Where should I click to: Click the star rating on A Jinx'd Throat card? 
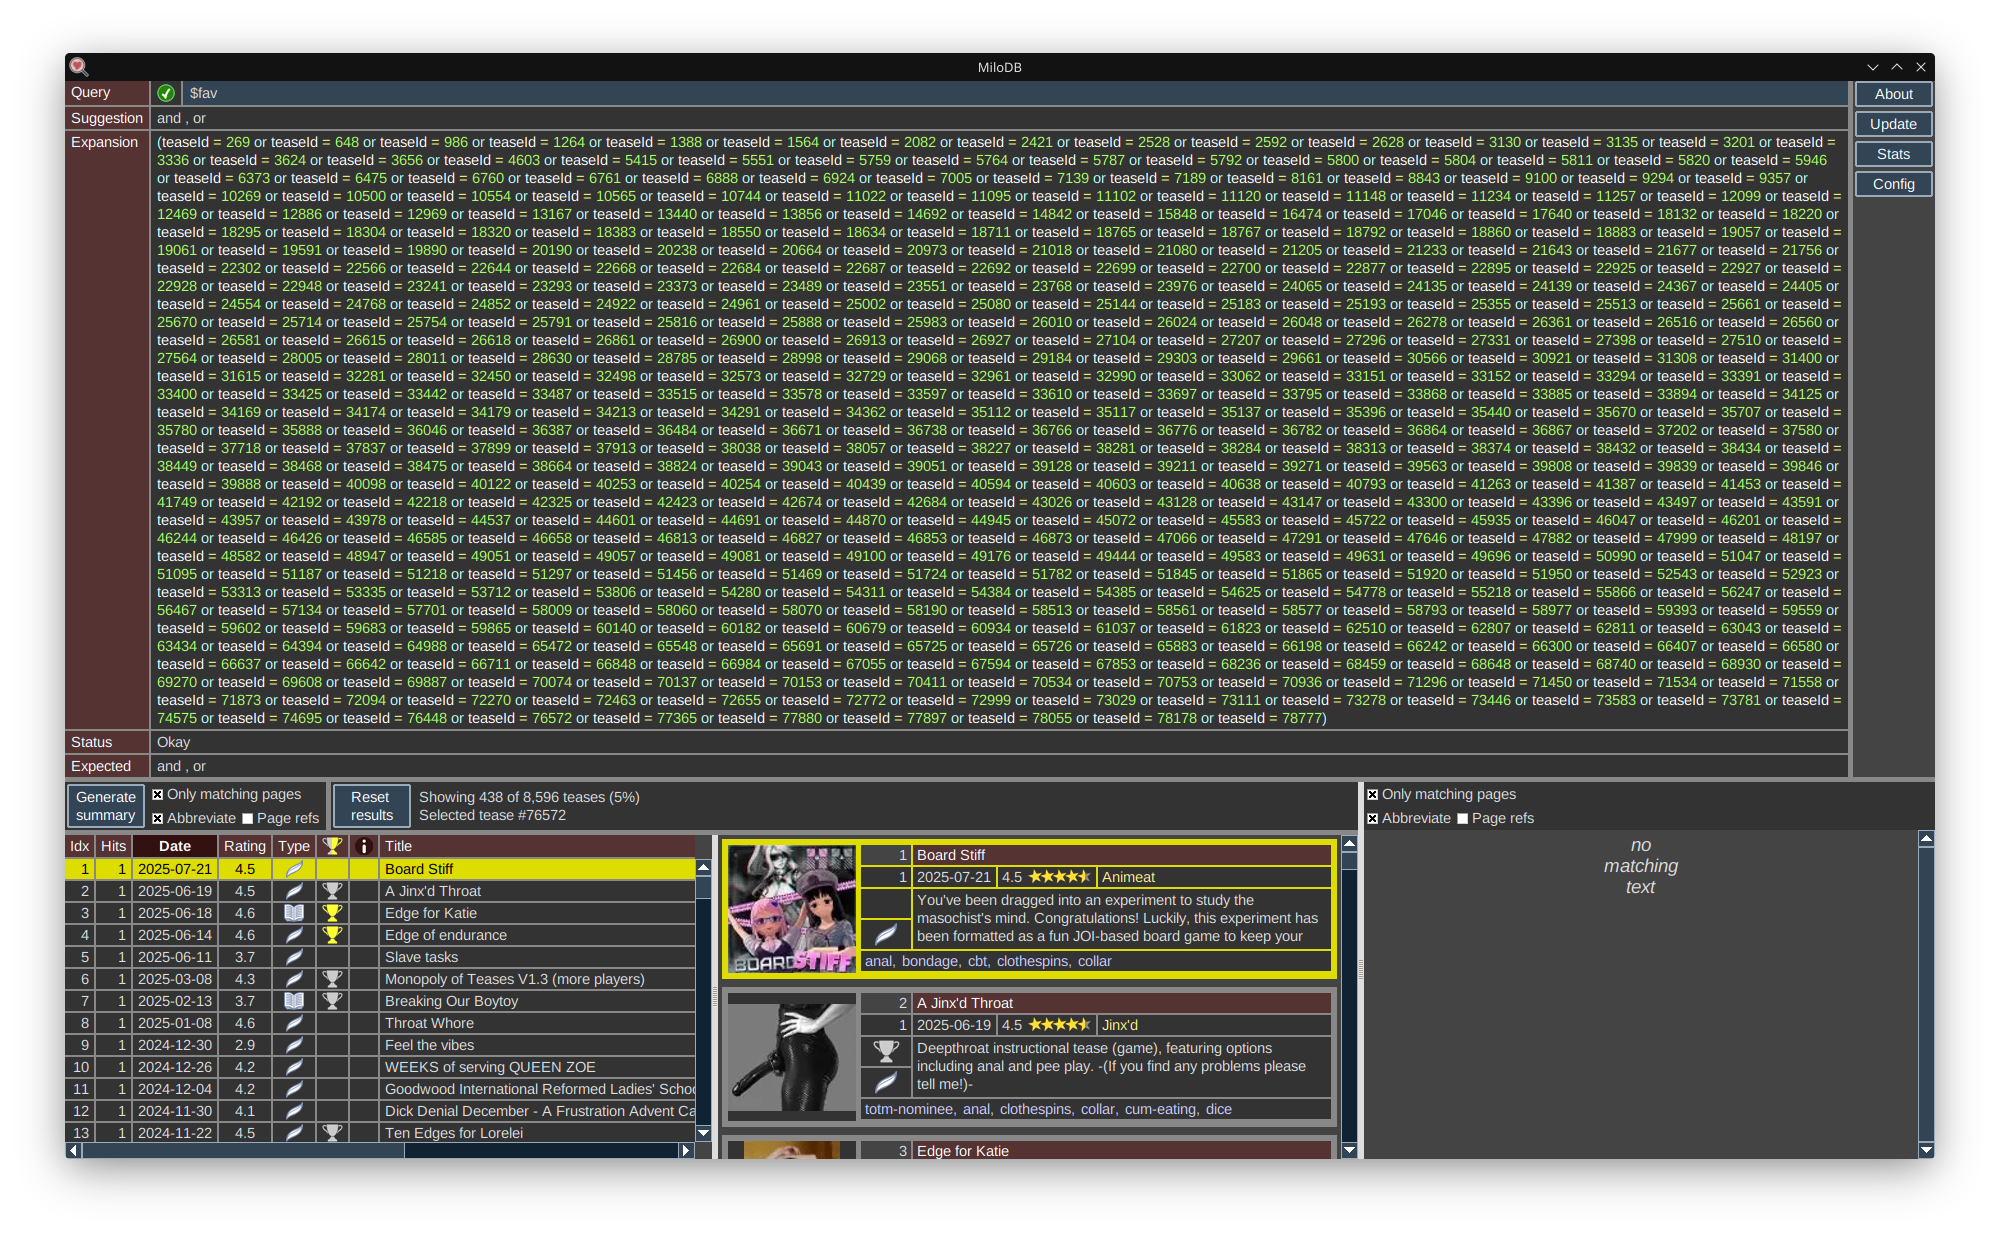tap(1059, 1025)
